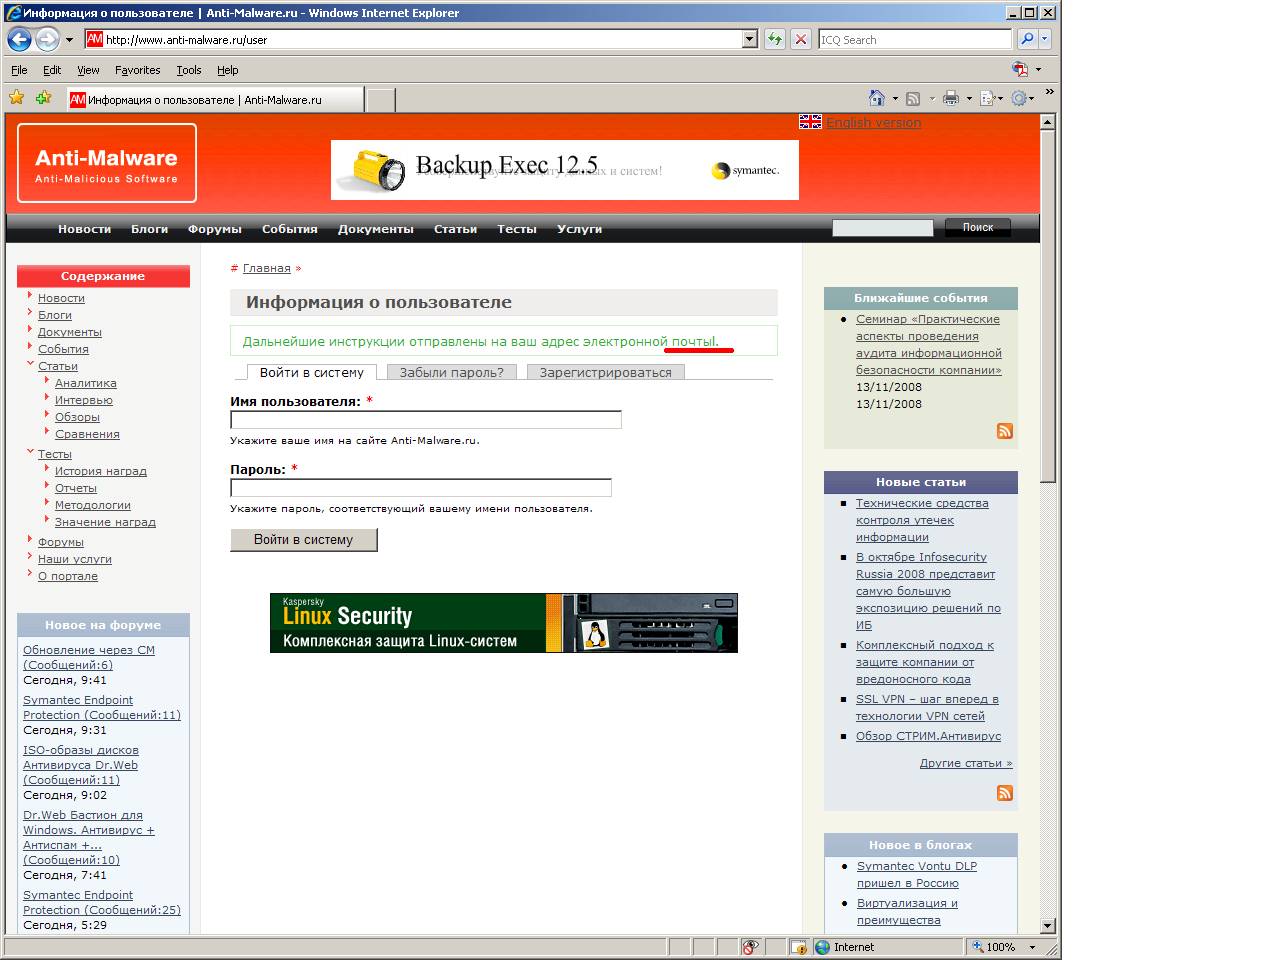Click the blocked pop-up icon in status bar
The height and width of the screenshot is (960, 1274).
pyautogui.click(x=798, y=947)
